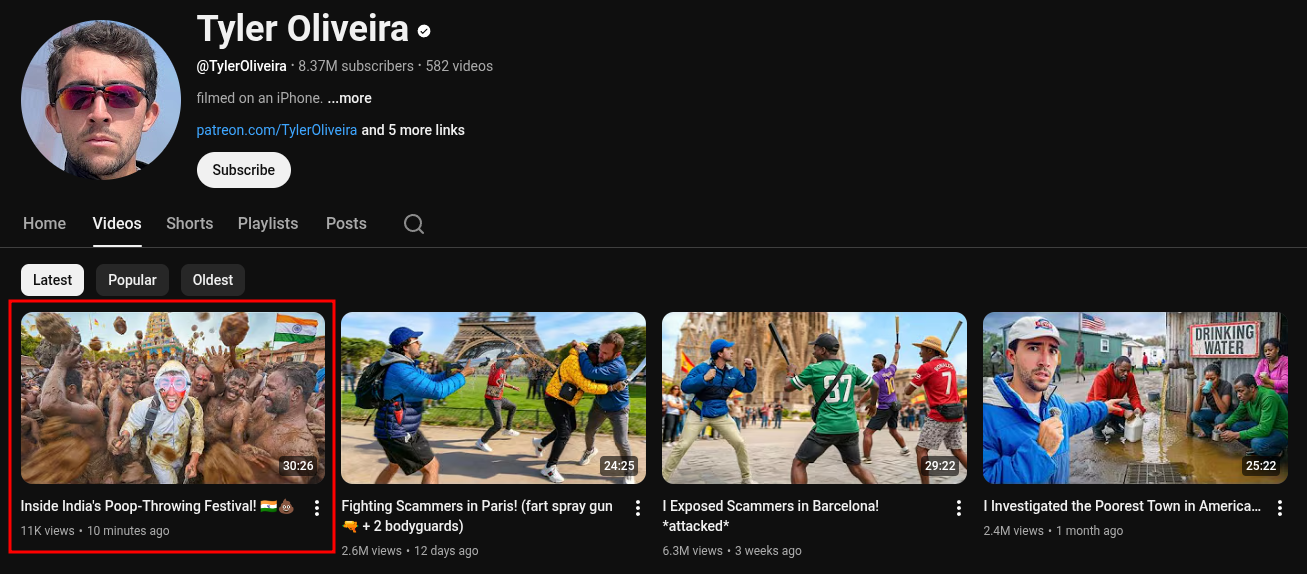Click the verified checkmark badge beside Tyler Oliveira
The width and height of the screenshot is (1307, 574).
tap(424, 31)
